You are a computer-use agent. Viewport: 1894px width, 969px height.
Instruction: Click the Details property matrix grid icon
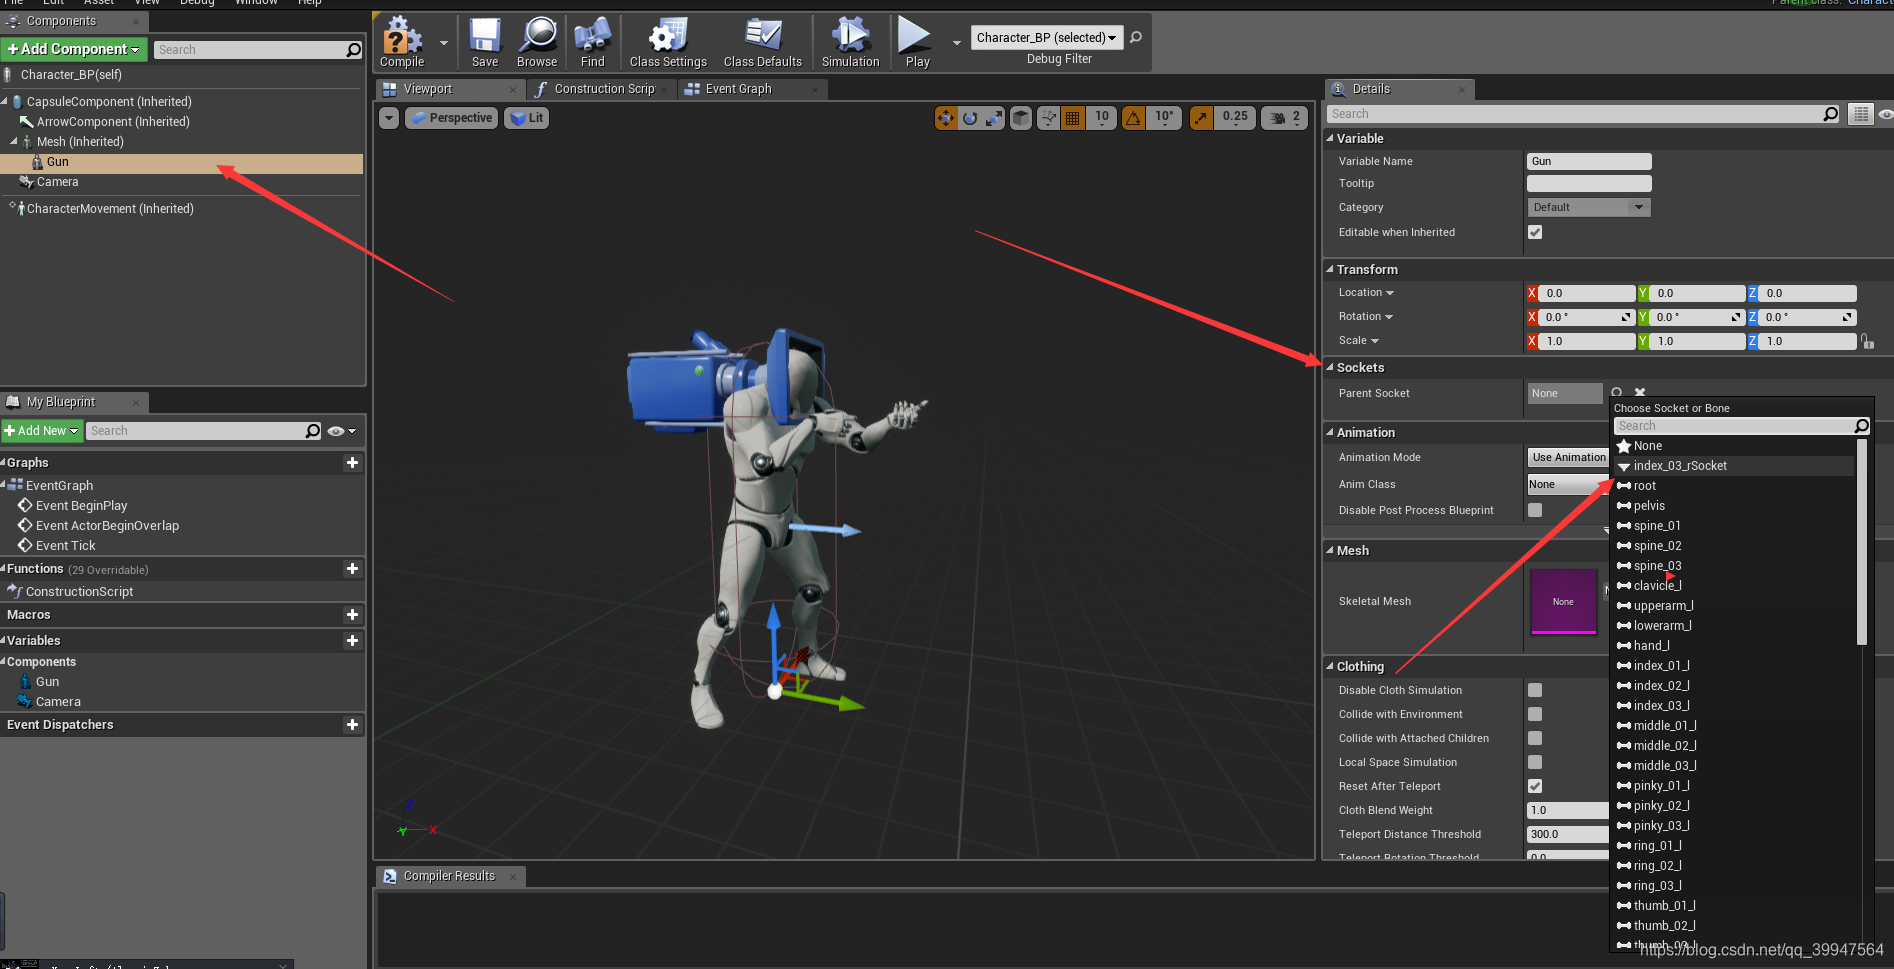tap(1860, 114)
